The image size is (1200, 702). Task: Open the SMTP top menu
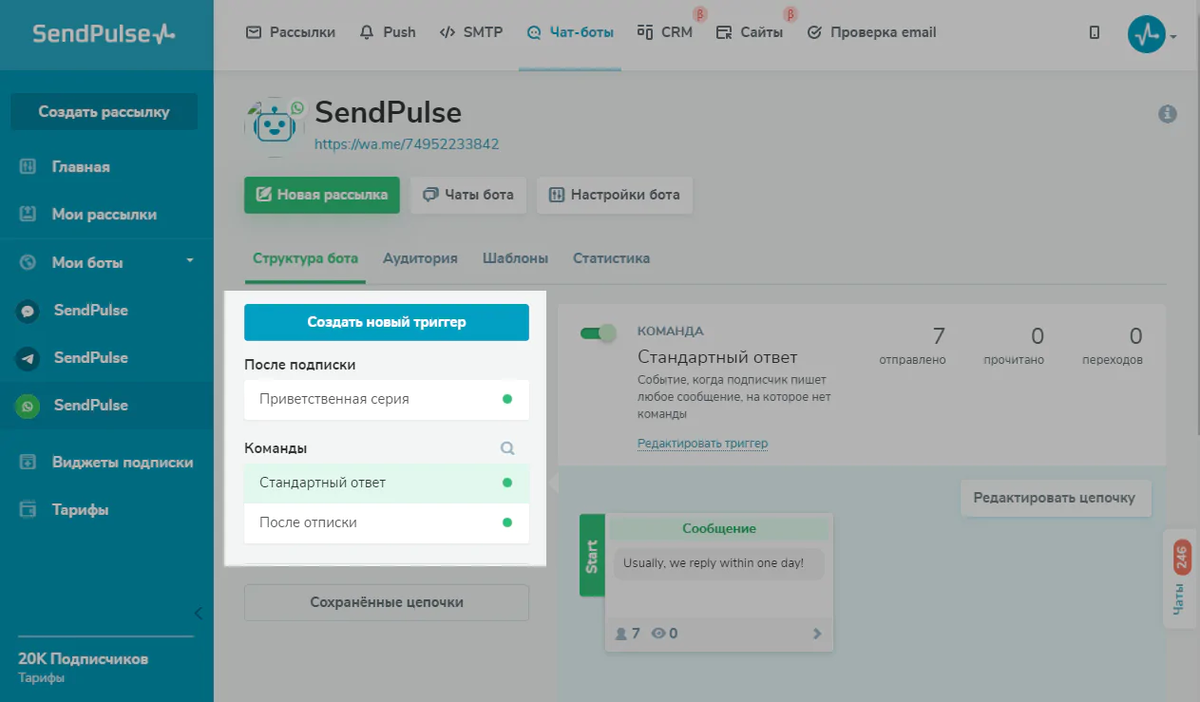pos(471,32)
